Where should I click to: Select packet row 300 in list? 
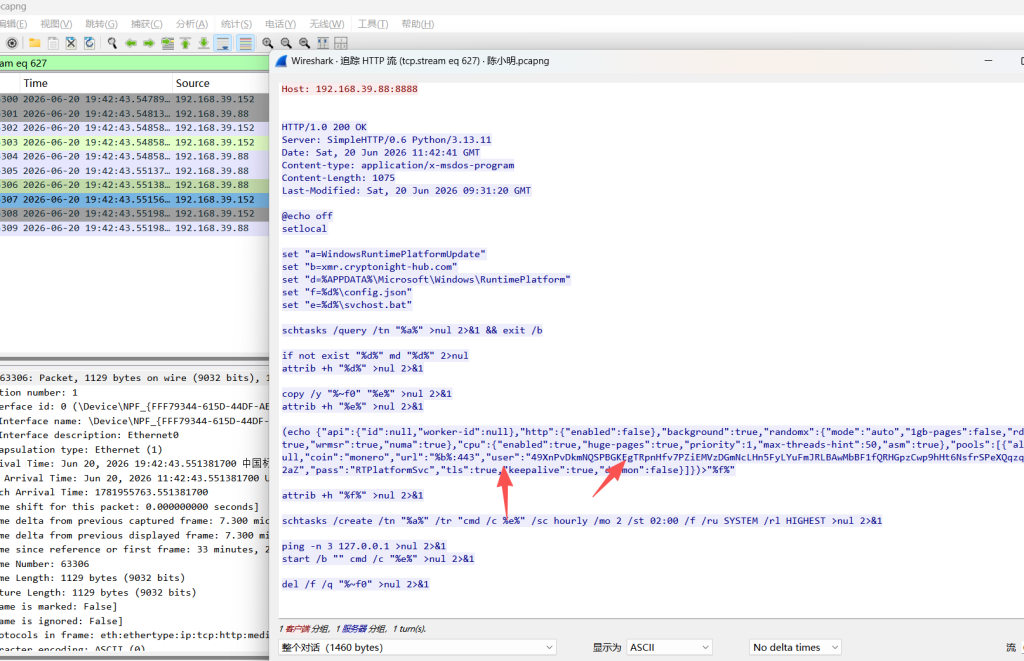(x=134, y=99)
